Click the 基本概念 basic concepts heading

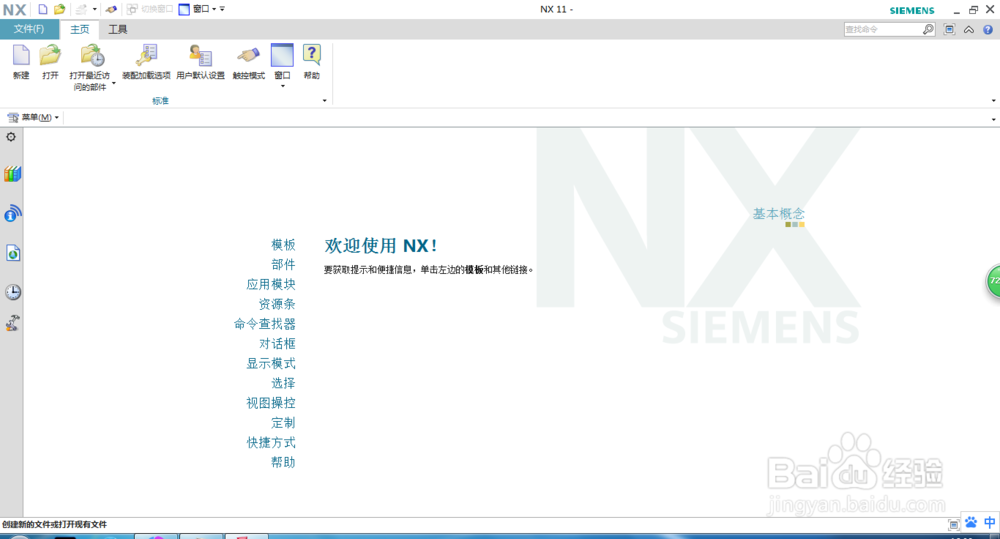point(779,214)
